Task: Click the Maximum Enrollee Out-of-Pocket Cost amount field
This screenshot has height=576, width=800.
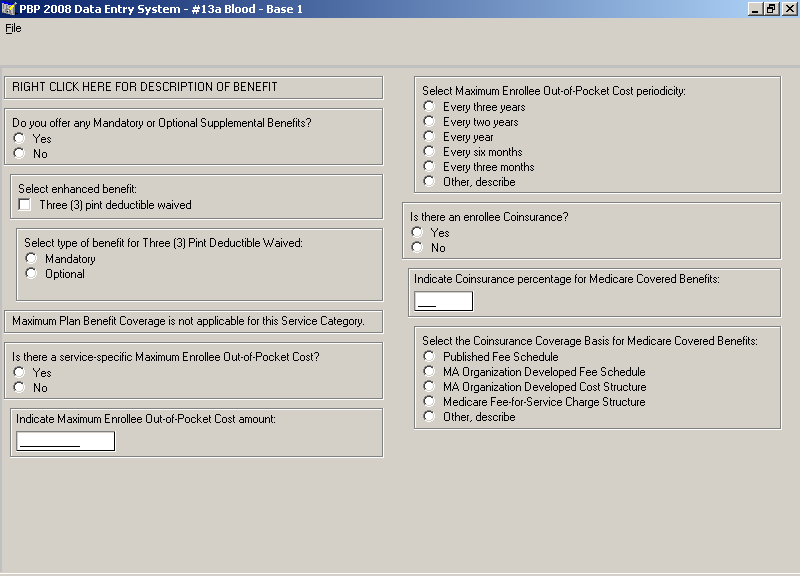Action: pyautogui.click(x=65, y=441)
